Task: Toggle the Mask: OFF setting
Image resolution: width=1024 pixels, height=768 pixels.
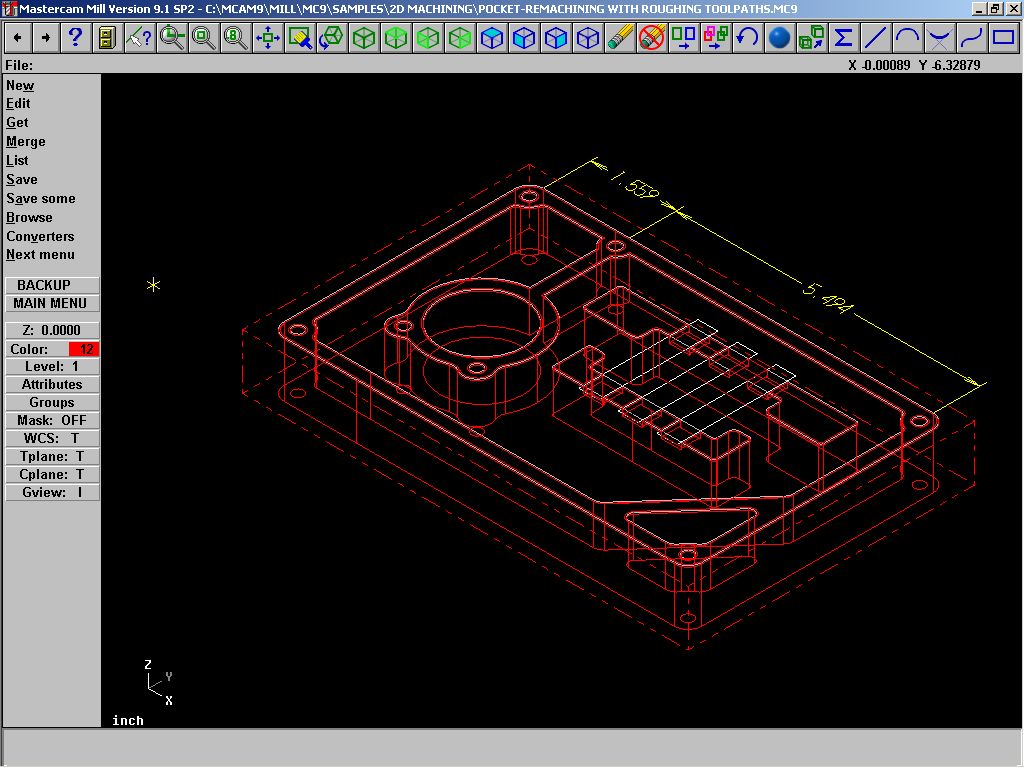Action: coord(52,421)
